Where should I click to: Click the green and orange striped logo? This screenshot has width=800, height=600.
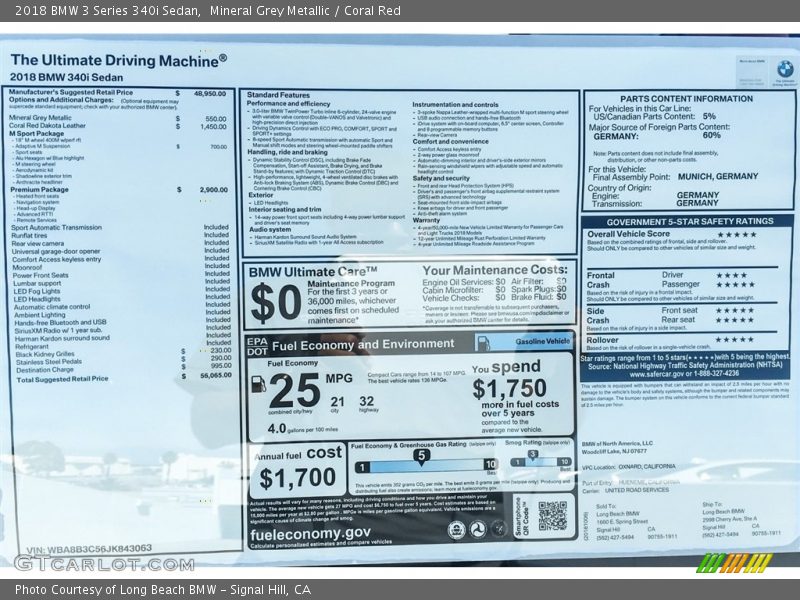pos(733,562)
